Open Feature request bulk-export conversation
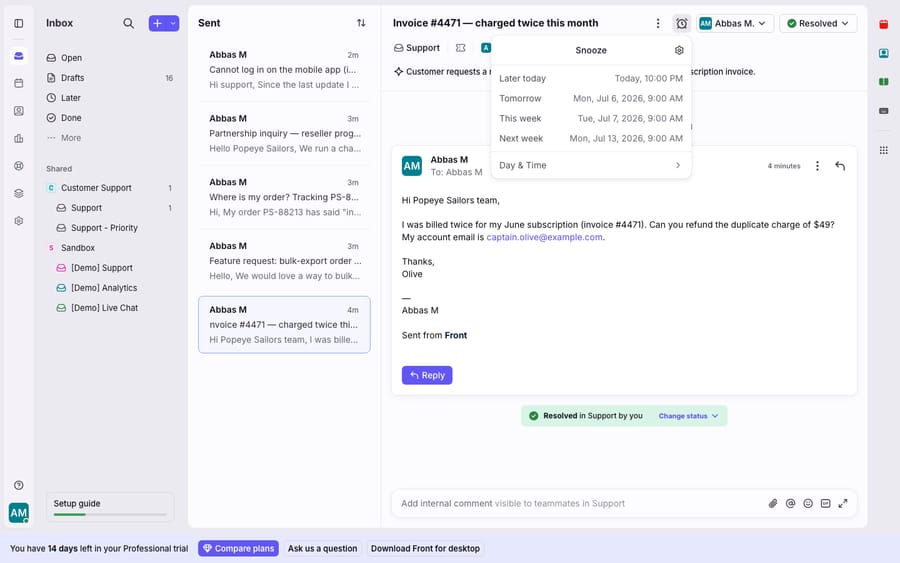 click(284, 261)
